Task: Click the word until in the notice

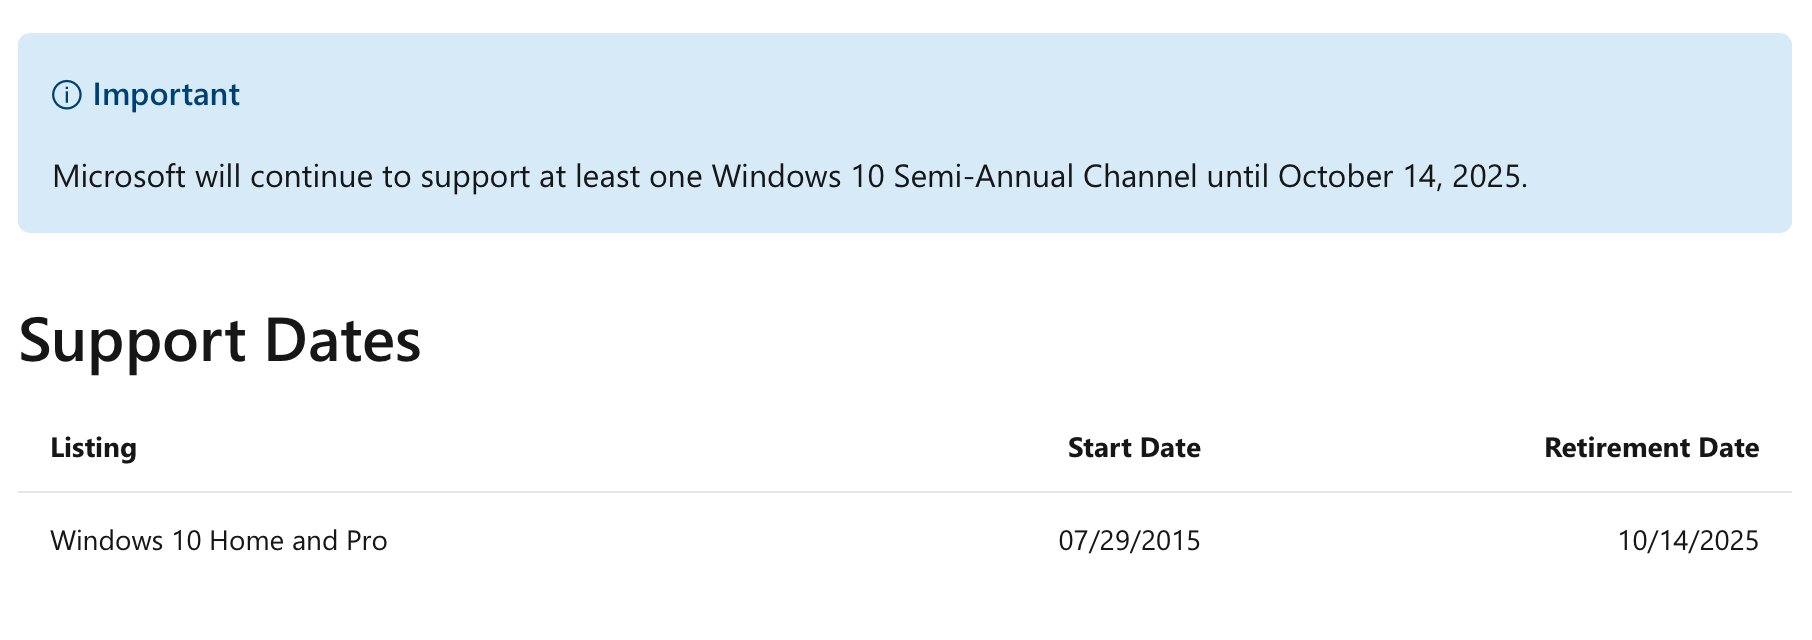Action: pyautogui.click(x=1238, y=176)
